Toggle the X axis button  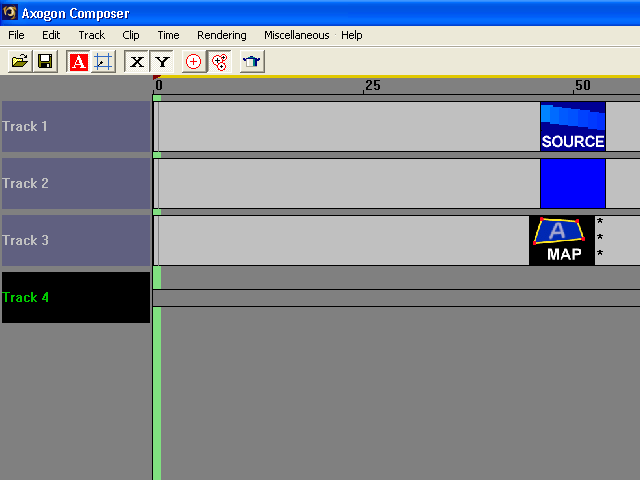(x=137, y=62)
